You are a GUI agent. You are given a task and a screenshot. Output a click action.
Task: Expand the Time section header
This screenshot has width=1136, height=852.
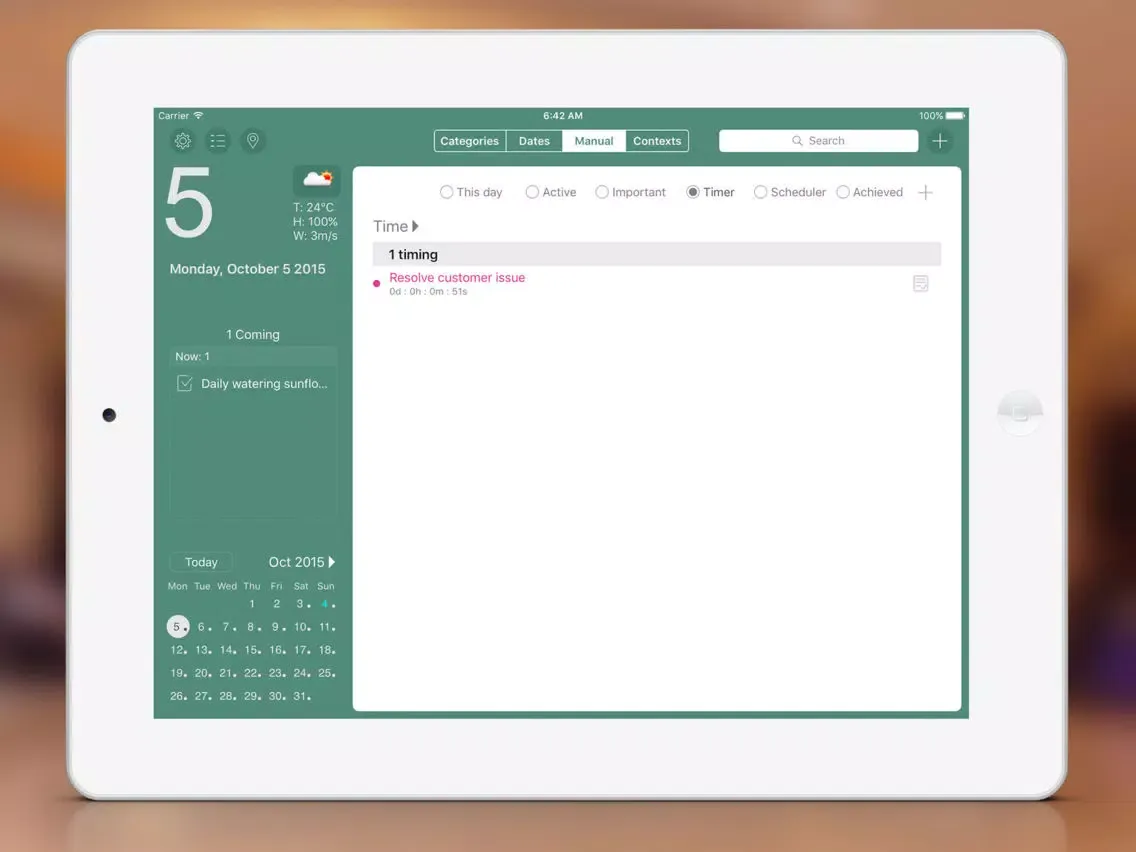(x=413, y=226)
